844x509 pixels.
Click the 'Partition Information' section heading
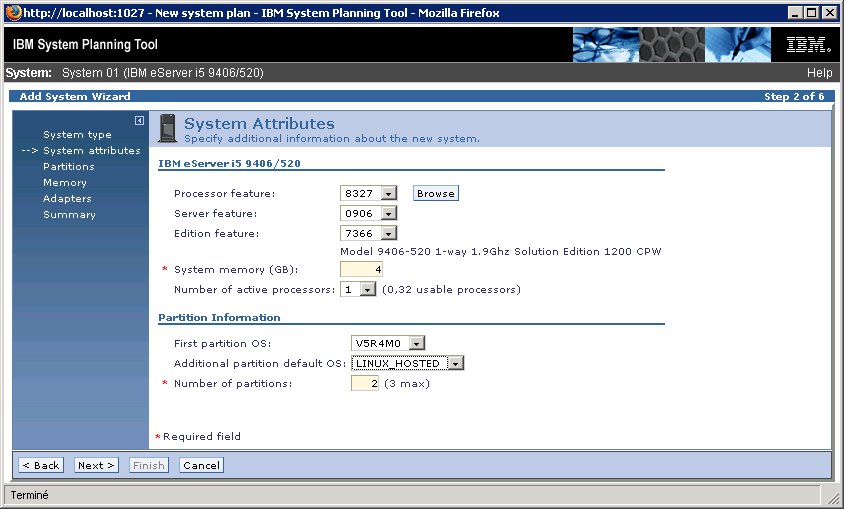(x=219, y=317)
